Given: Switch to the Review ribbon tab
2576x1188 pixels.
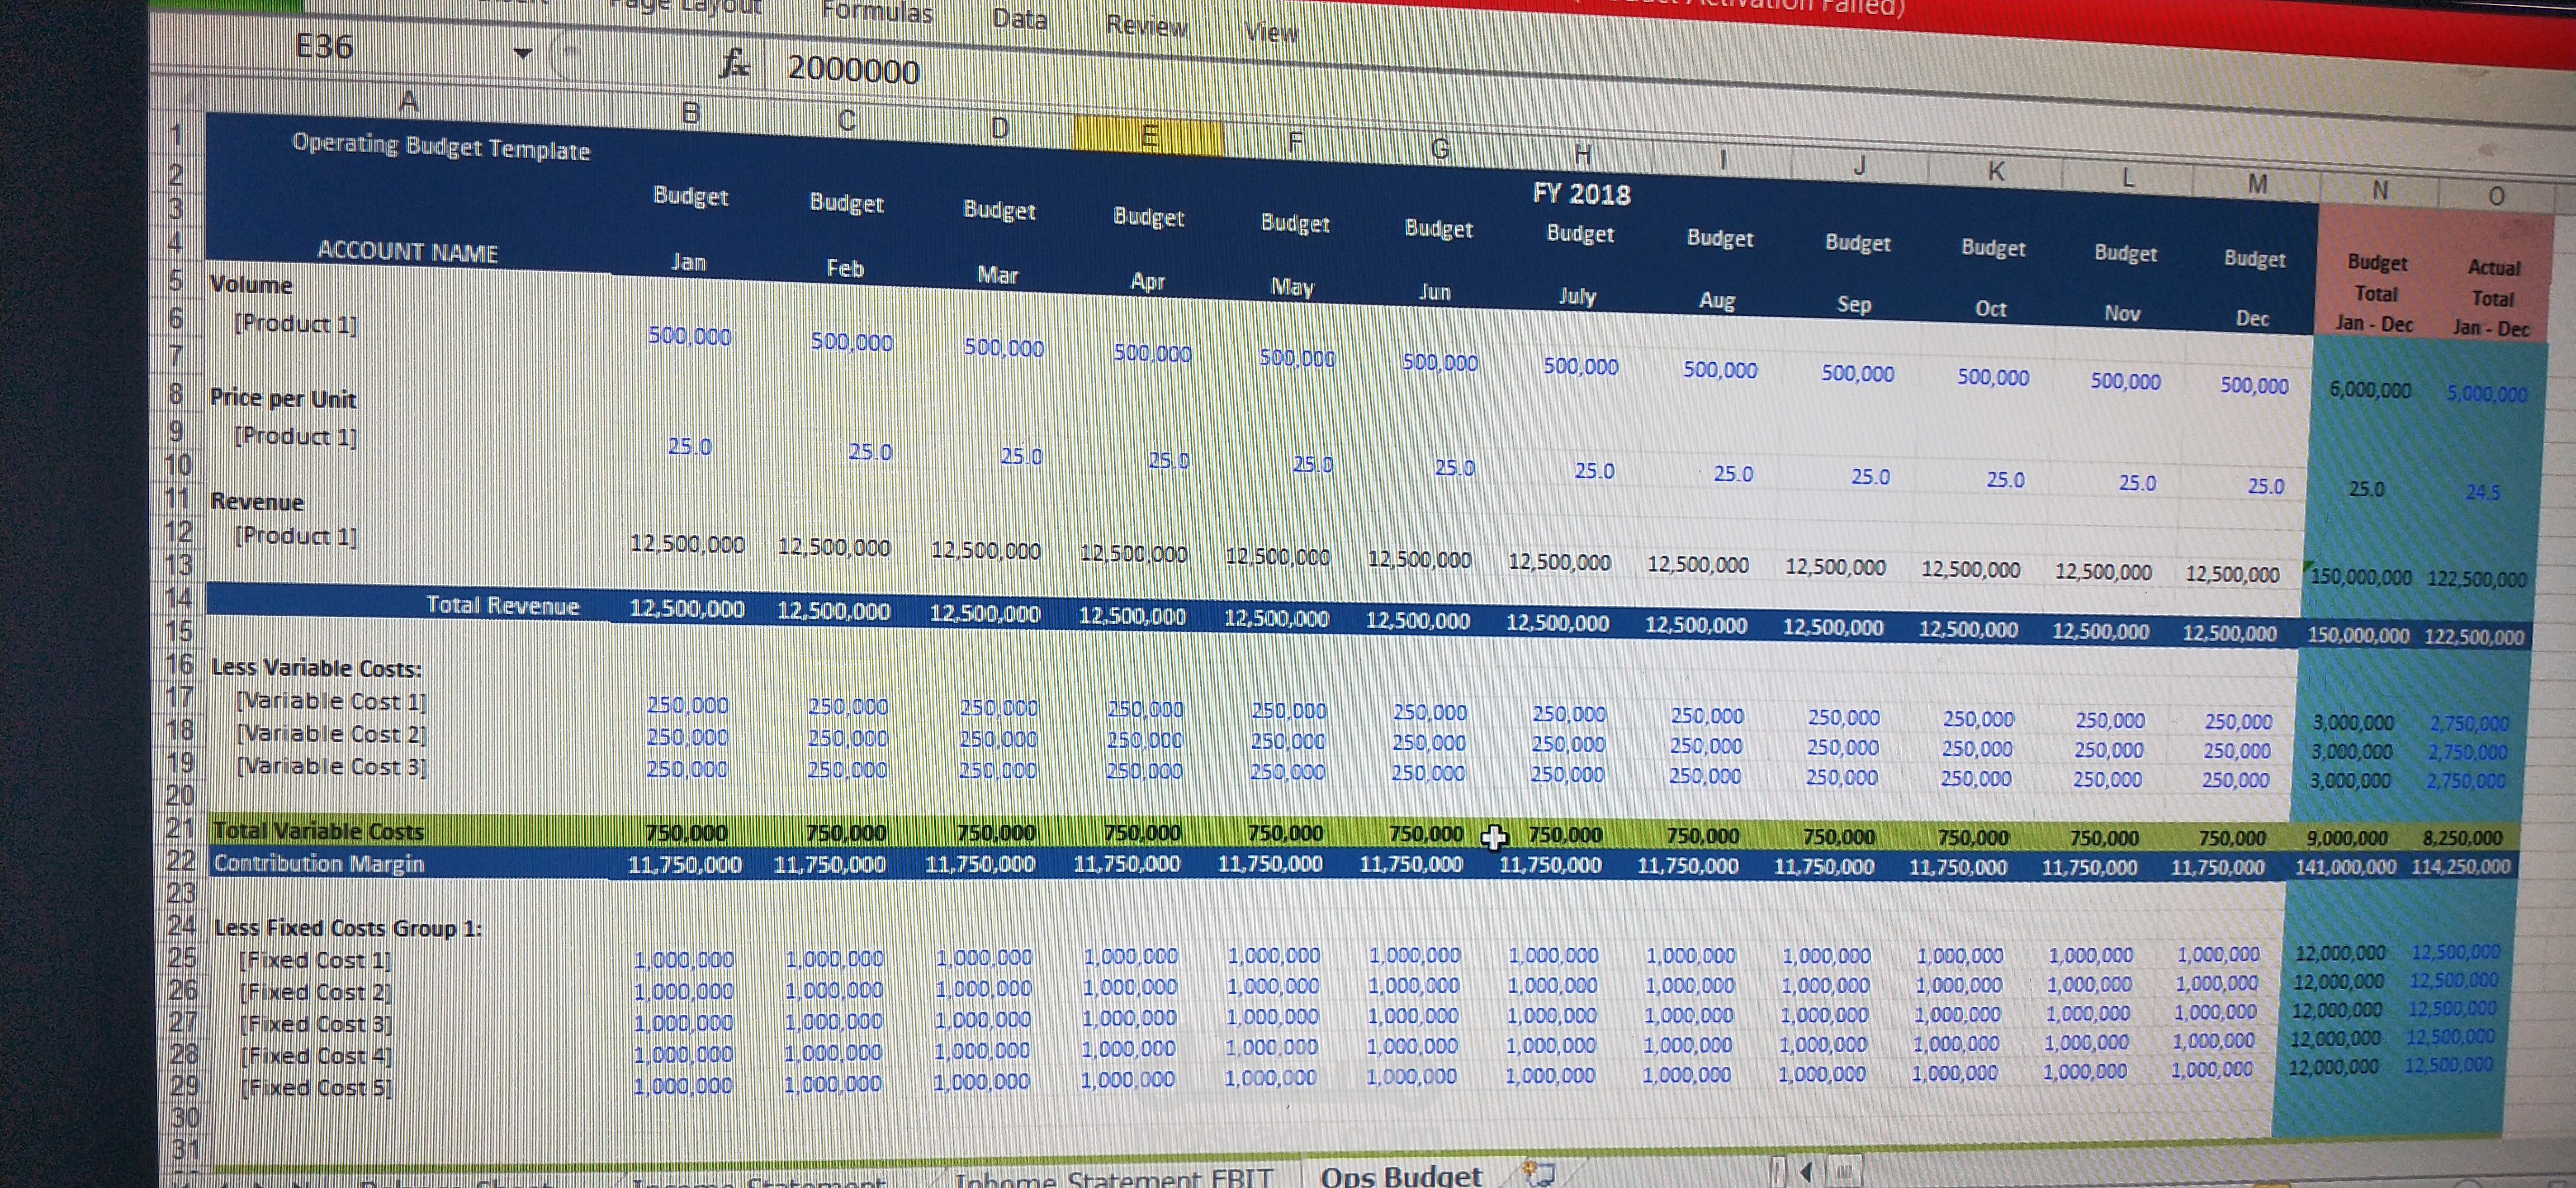Looking at the screenshot, I should [x=1146, y=26].
